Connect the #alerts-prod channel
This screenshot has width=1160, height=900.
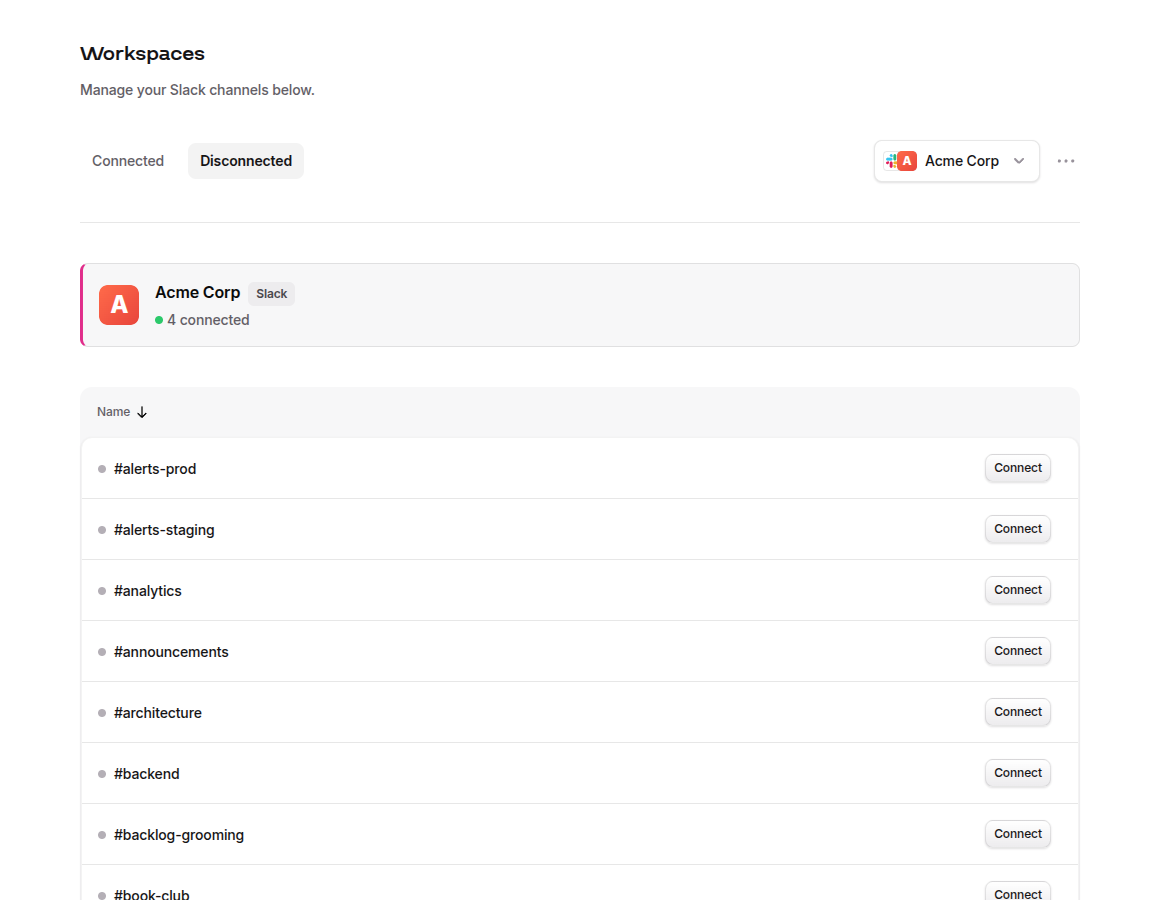click(x=1017, y=468)
